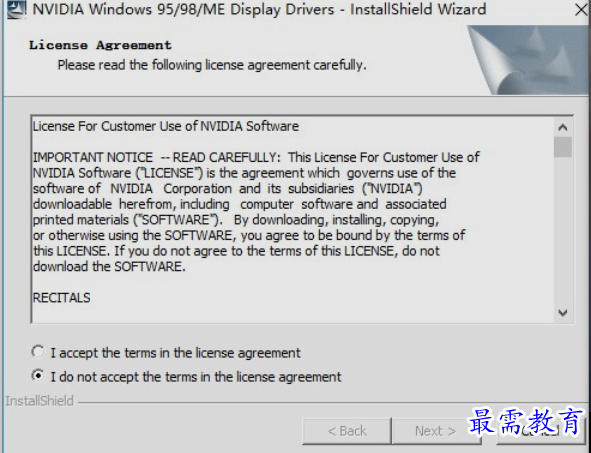Click the "License For Customer Use of NVIDIA Software" line
Viewport: 591px width, 453px height.
click(x=166, y=126)
